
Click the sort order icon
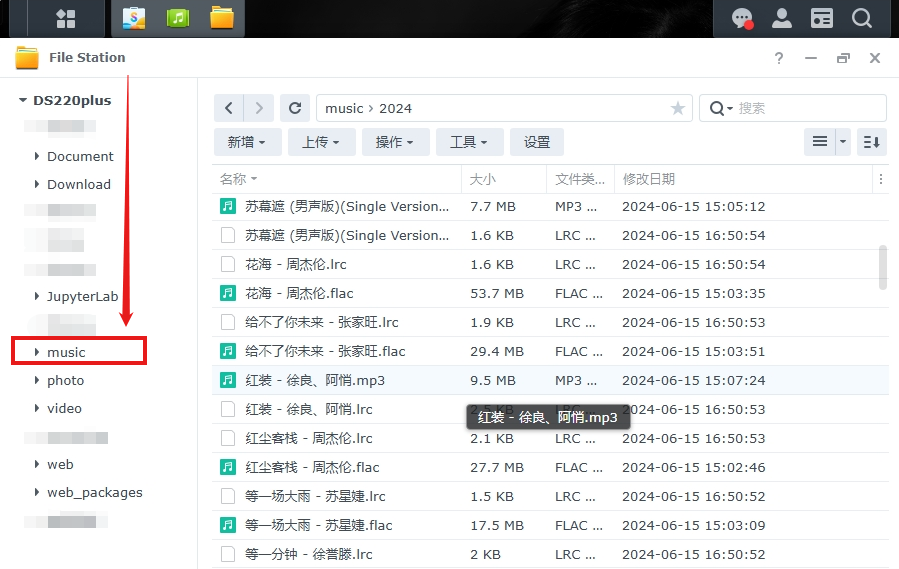point(871,142)
